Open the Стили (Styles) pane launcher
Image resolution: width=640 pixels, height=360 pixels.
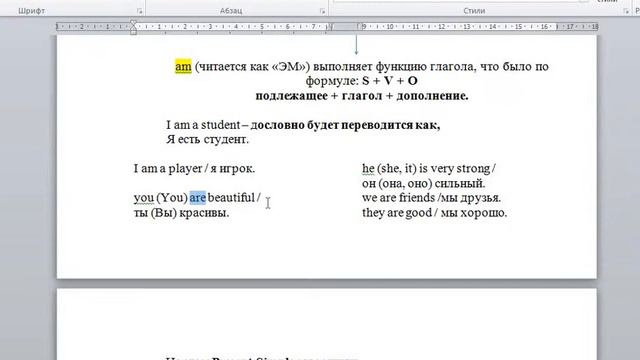pyautogui.click(x=626, y=11)
